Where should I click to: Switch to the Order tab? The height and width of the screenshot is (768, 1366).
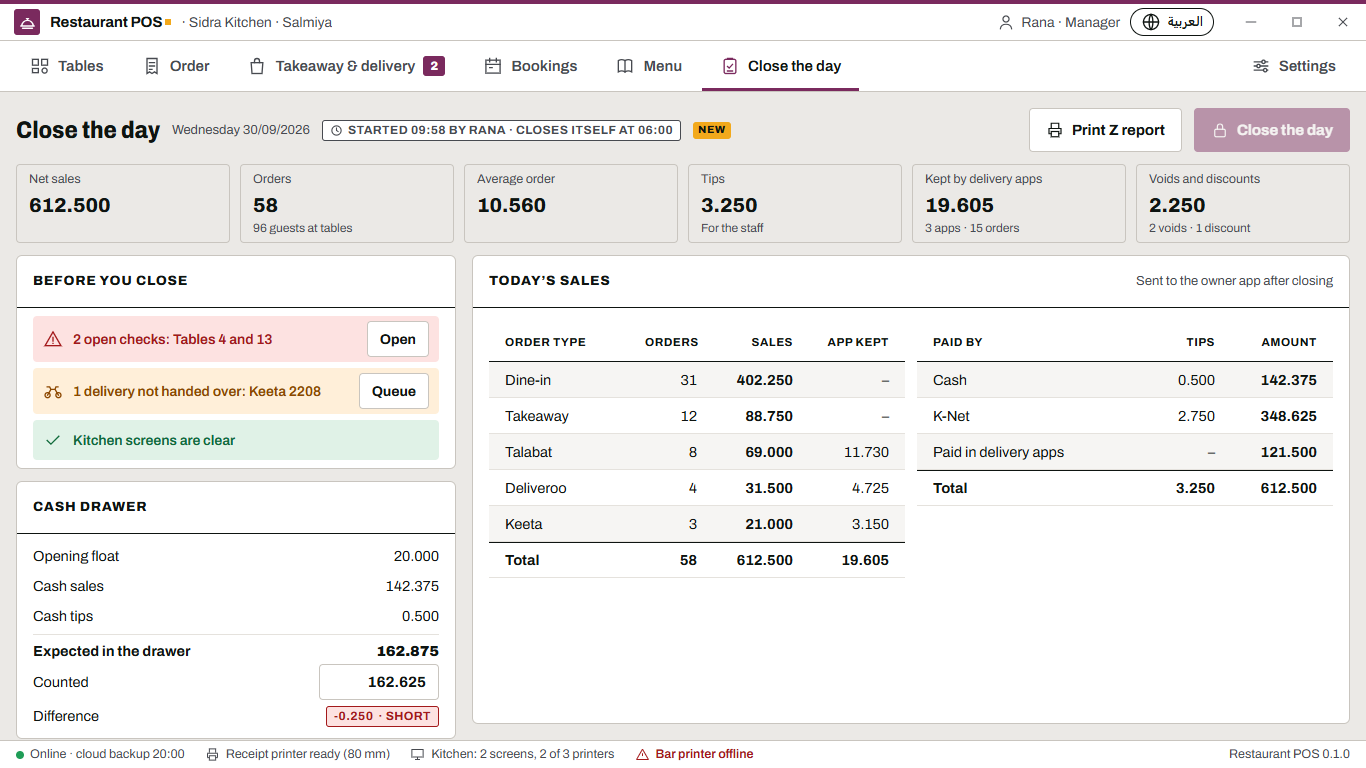177,66
